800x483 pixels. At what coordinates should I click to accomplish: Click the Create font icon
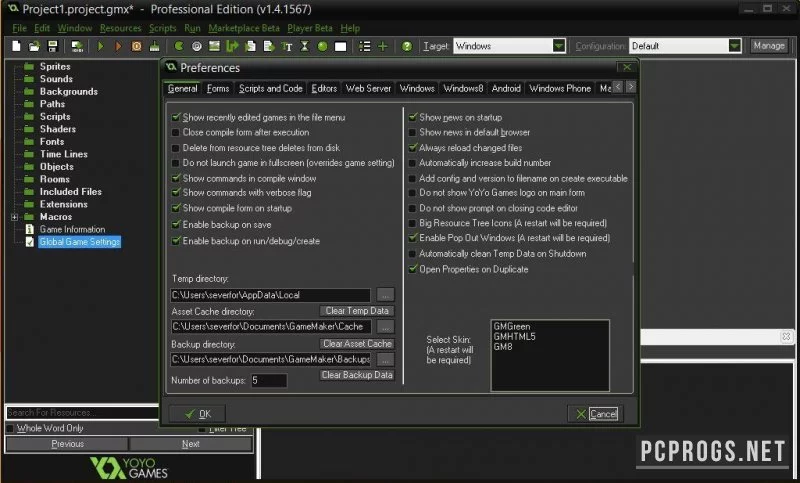(287, 46)
